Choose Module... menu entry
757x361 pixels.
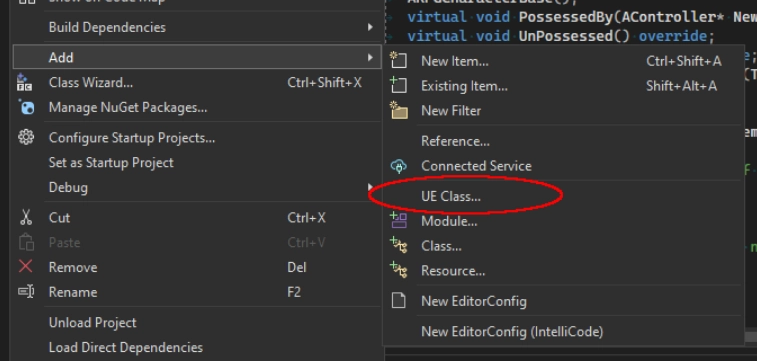(x=562, y=221)
